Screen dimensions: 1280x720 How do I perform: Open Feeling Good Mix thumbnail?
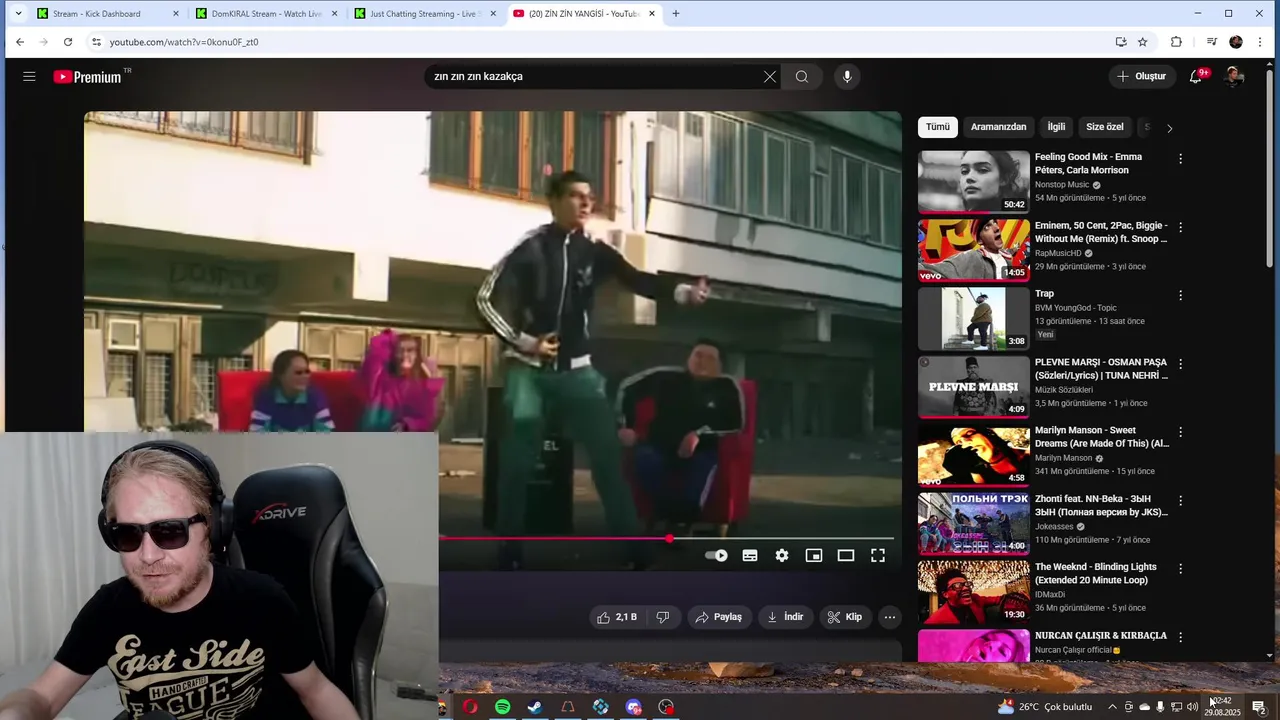[x=974, y=182]
